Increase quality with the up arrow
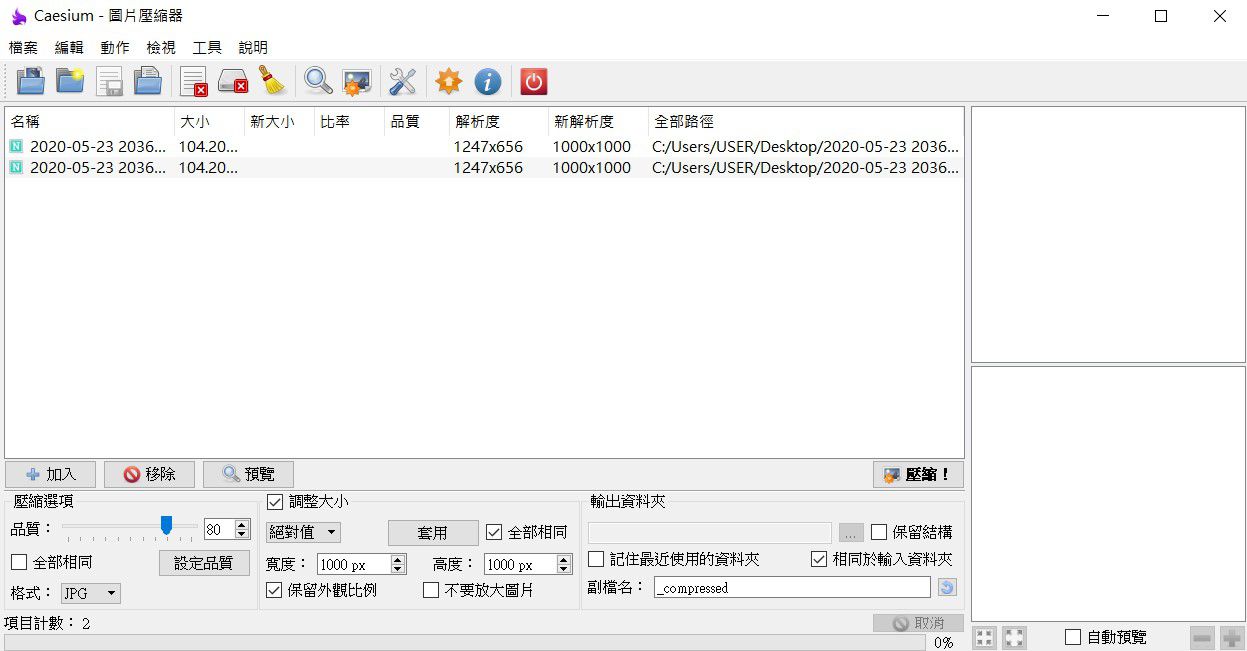 pyautogui.click(x=242, y=524)
